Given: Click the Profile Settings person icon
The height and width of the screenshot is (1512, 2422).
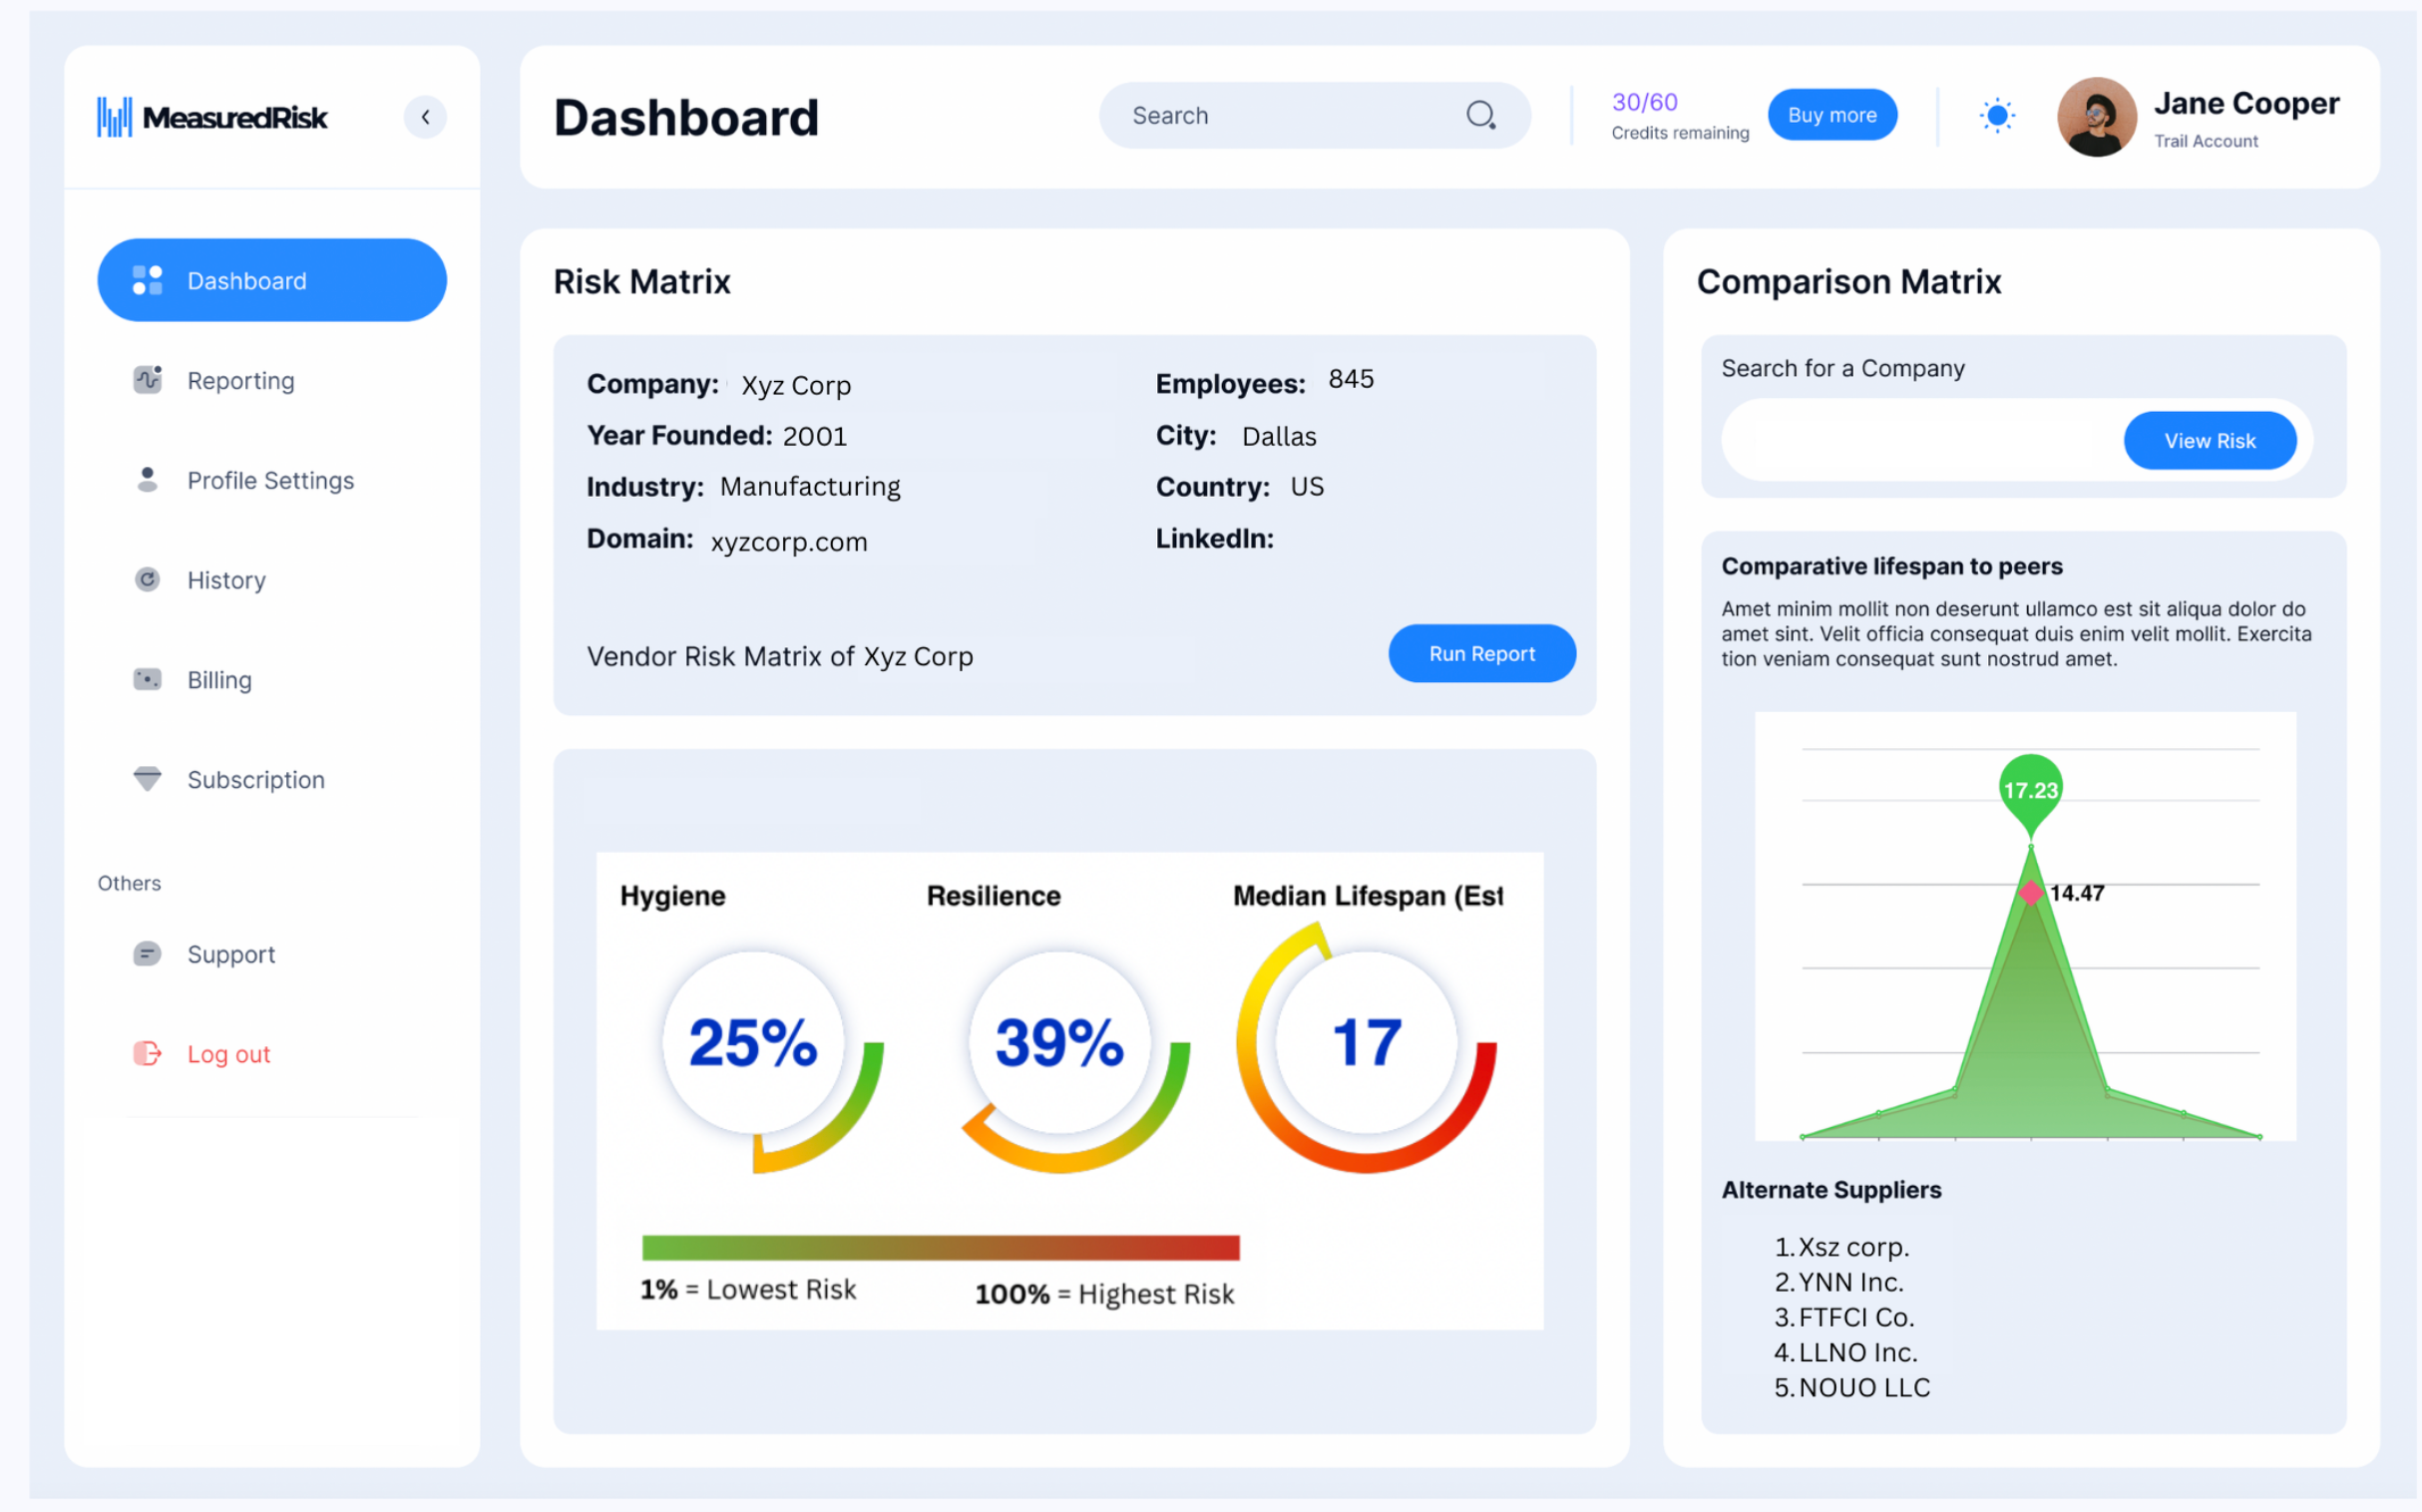Looking at the screenshot, I should pyautogui.click(x=147, y=480).
